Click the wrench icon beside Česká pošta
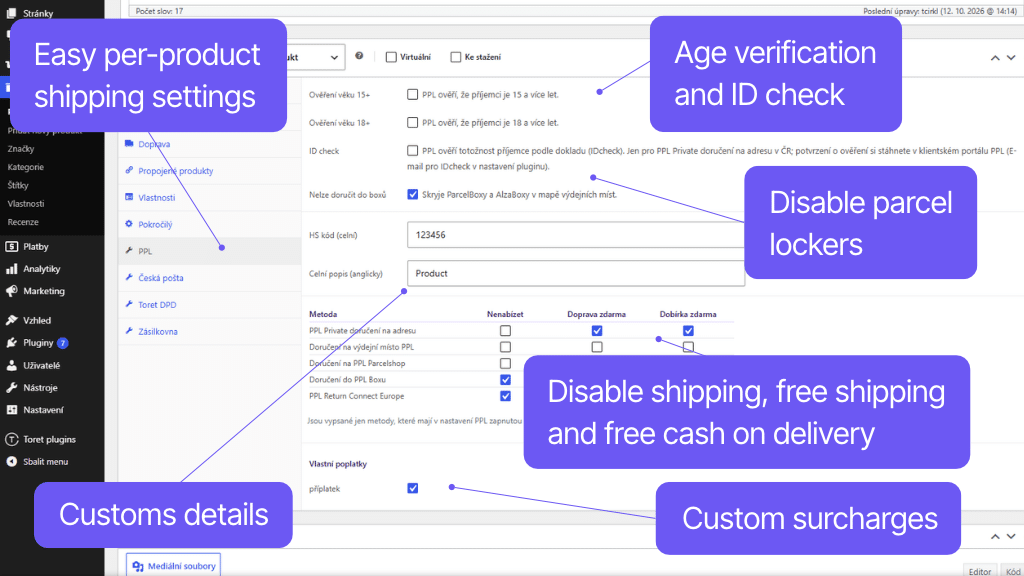The width and height of the screenshot is (1024, 576). click(x=129, y=278)
